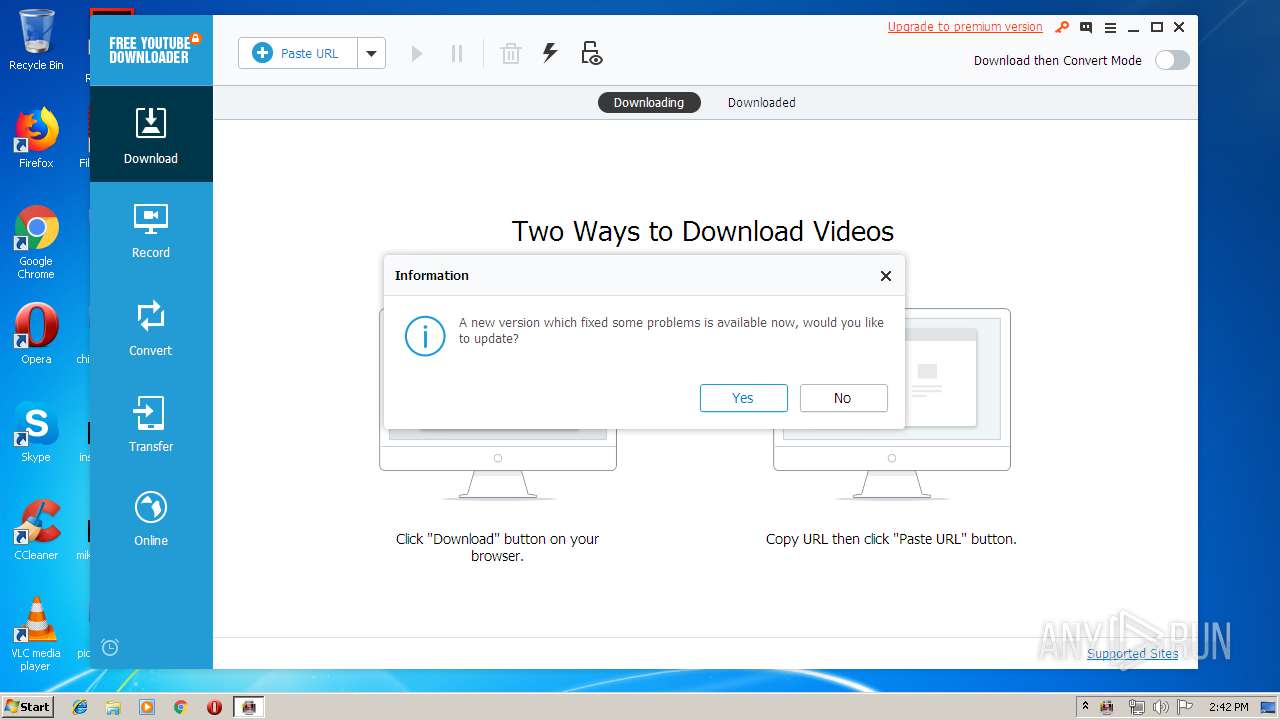Viewport: 1280px width, 720px height.
Task: Open the Online section in sidebar
Action: tap(151, 518)
